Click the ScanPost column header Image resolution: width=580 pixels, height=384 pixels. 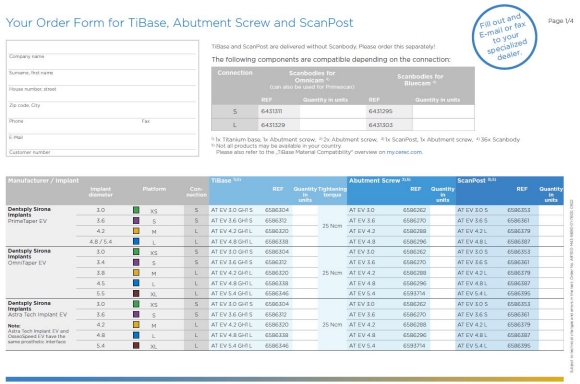pos(476,181)
